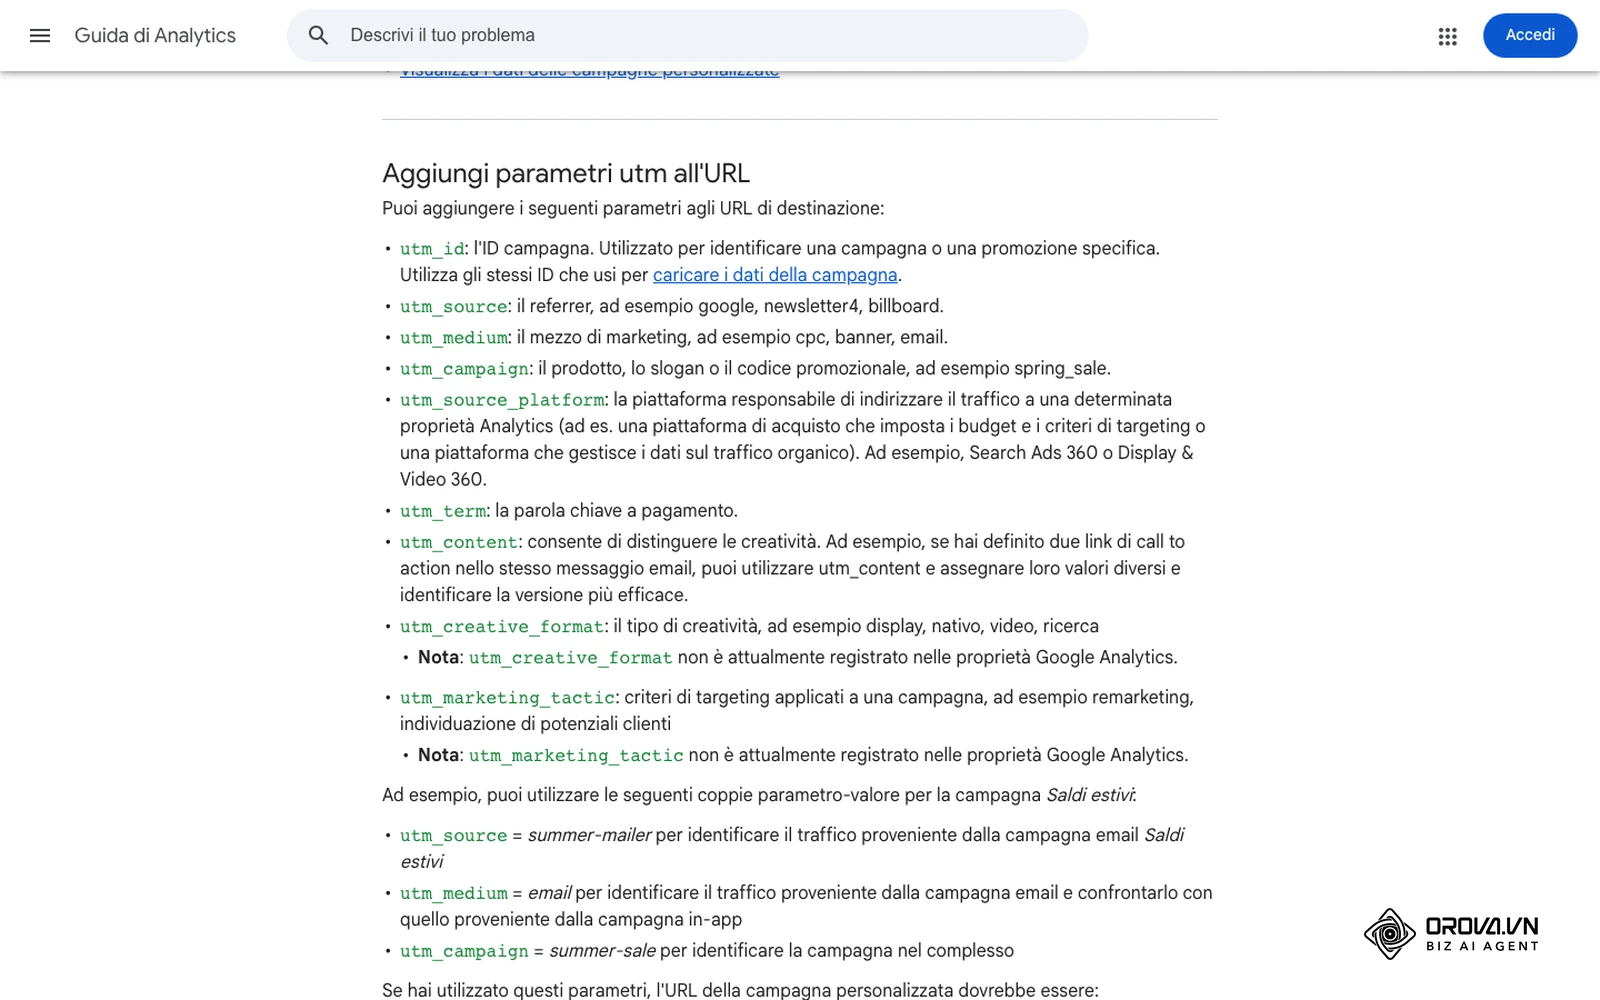Screen dimensions: 1600x1000
Task: Click the utm_campaign code in the list item ending 'spring_sale'
Action: pos(464,369)
